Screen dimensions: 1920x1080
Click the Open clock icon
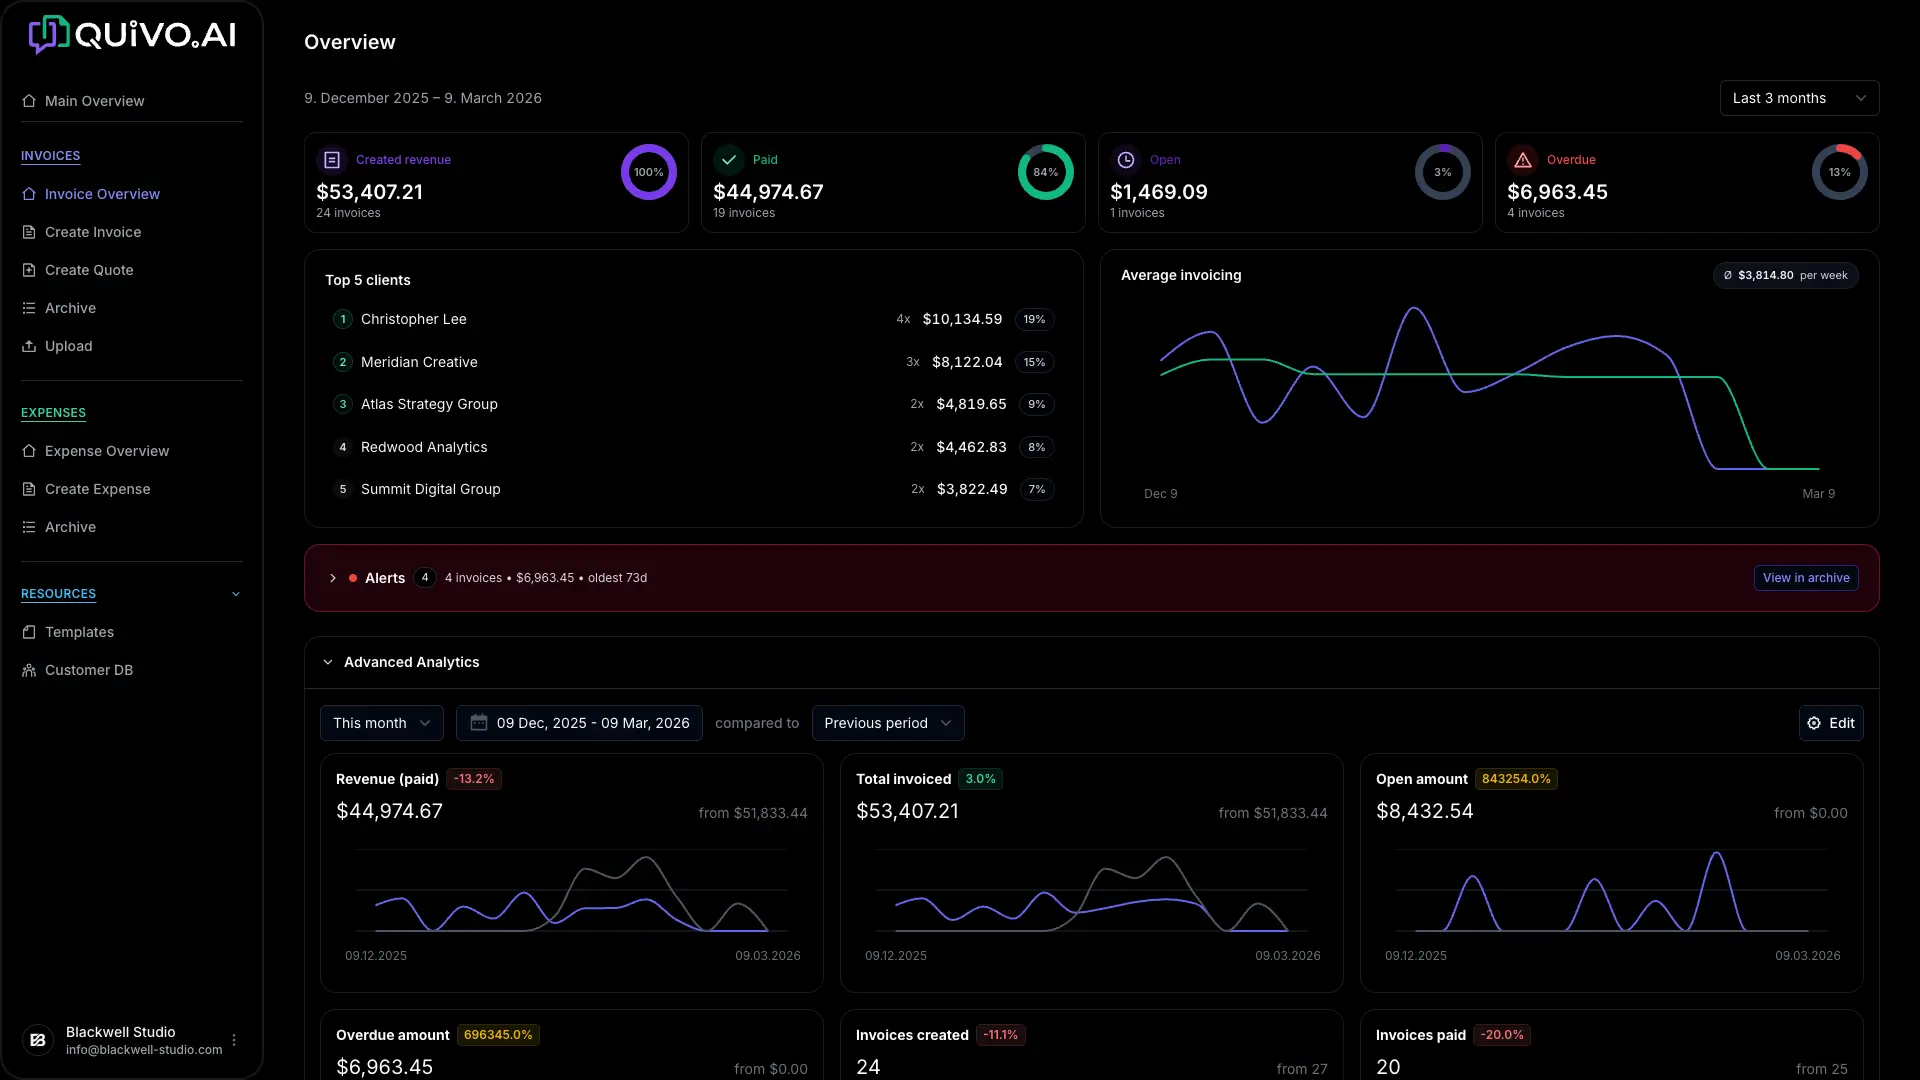pyautogui.click(x=1125, y=160)
